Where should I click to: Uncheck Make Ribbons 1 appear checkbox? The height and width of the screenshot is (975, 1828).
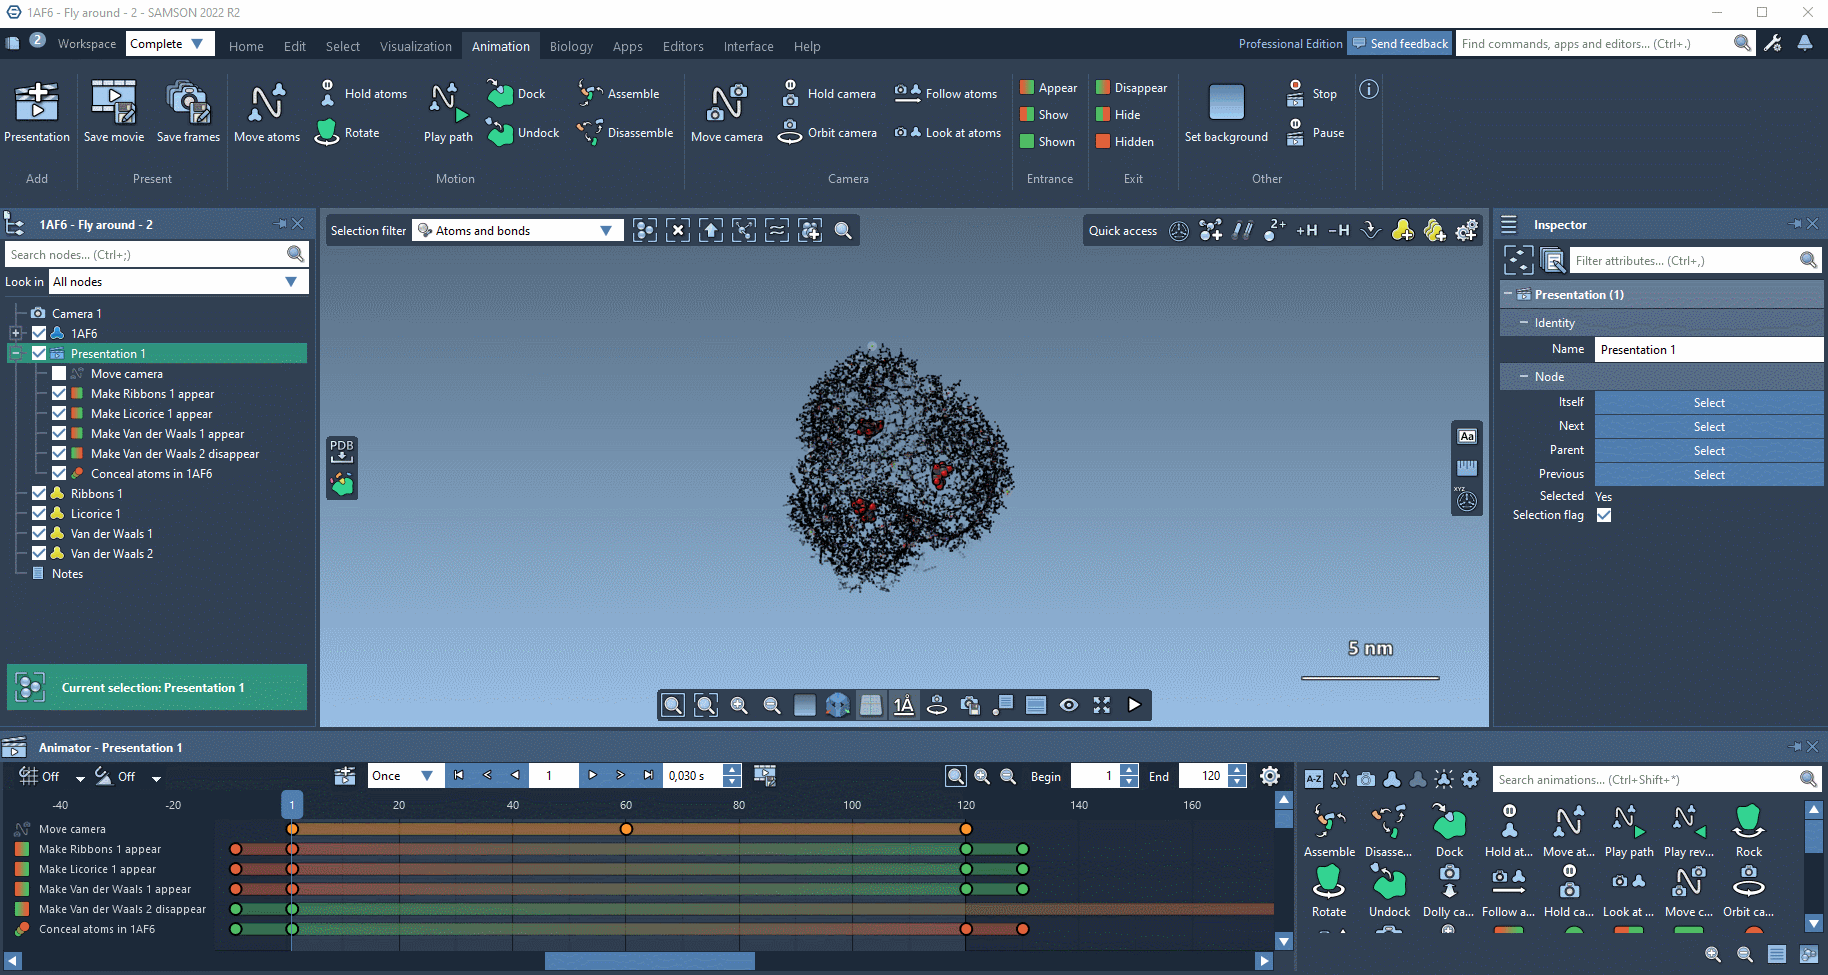click(59, 394)
